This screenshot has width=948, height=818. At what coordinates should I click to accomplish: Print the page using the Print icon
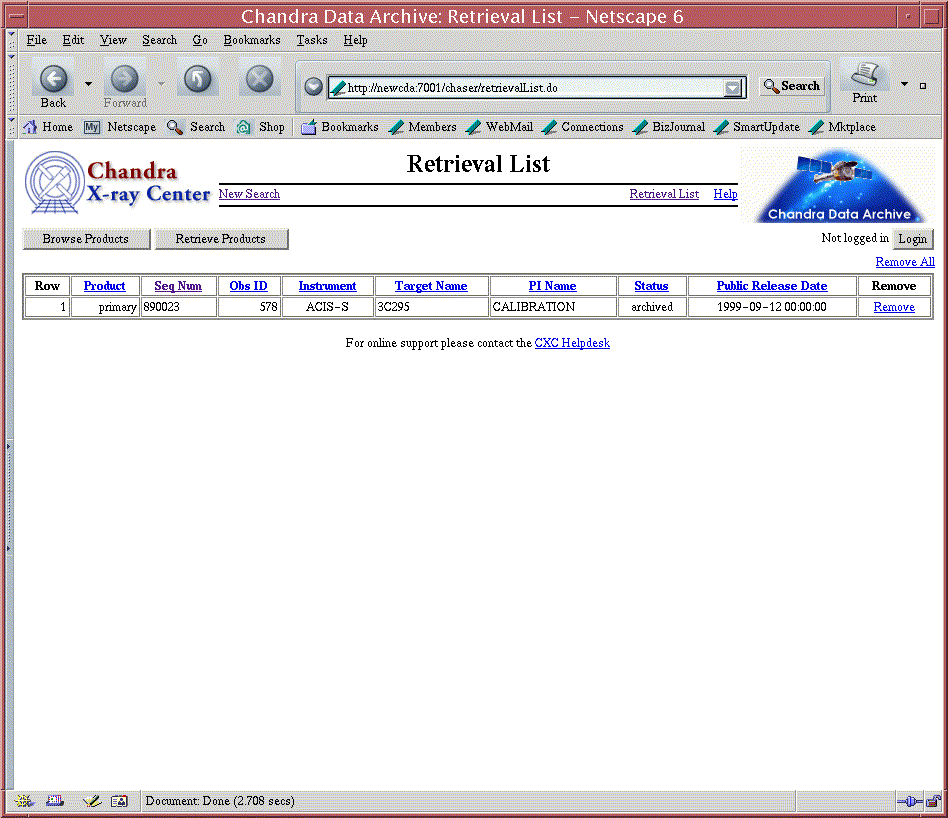click(865, 75)
